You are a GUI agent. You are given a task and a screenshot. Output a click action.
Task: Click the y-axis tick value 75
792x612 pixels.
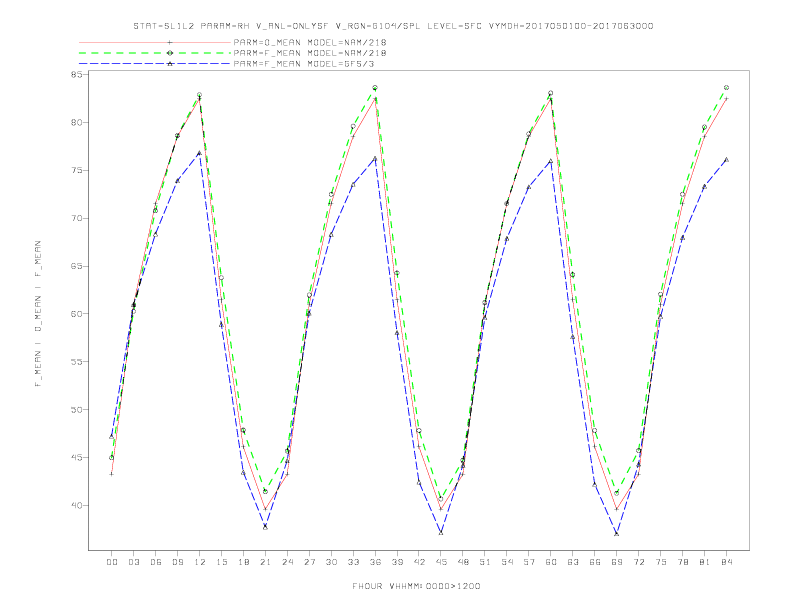tap(77, 171)
